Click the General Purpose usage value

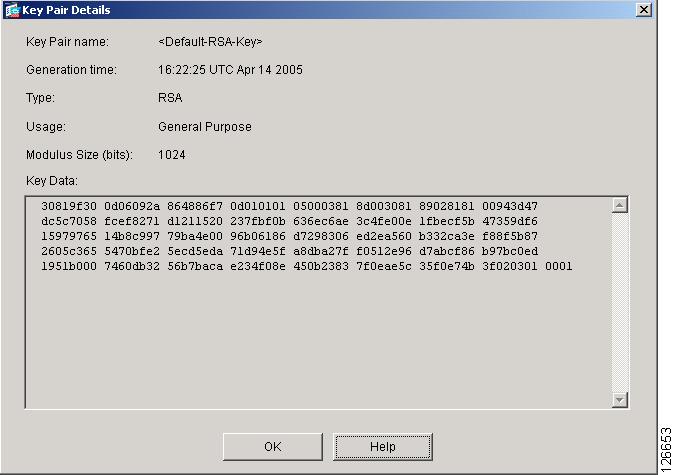tap(205, 127)
